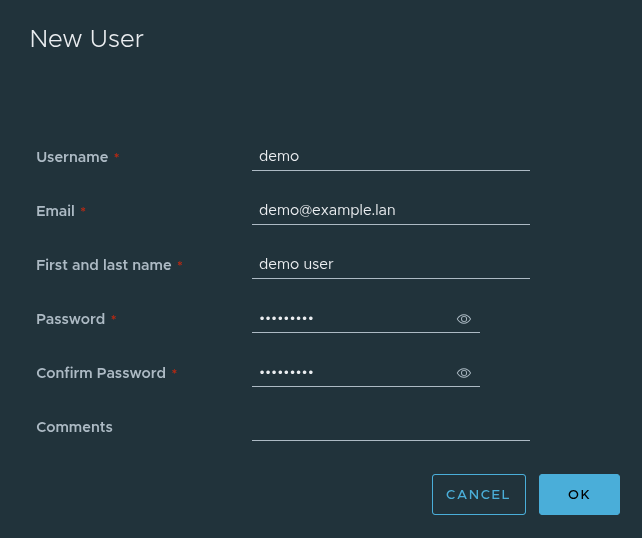Click the Confirm Password label
This screenshot has width=642, height=538.
tap(101, 373)
